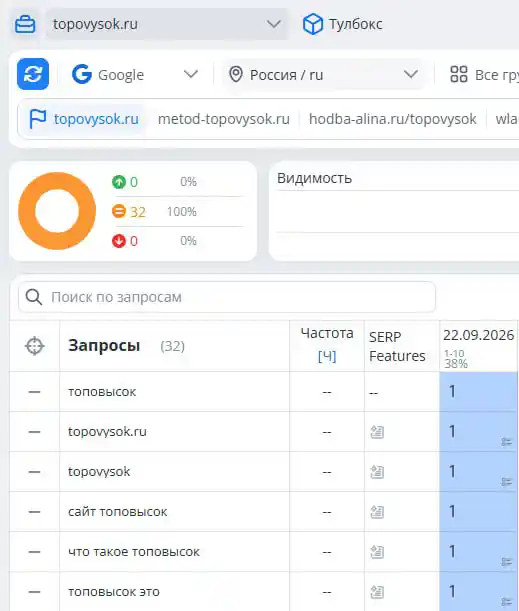Click the 22.09.2026 date column header

(x=478, y=335)
